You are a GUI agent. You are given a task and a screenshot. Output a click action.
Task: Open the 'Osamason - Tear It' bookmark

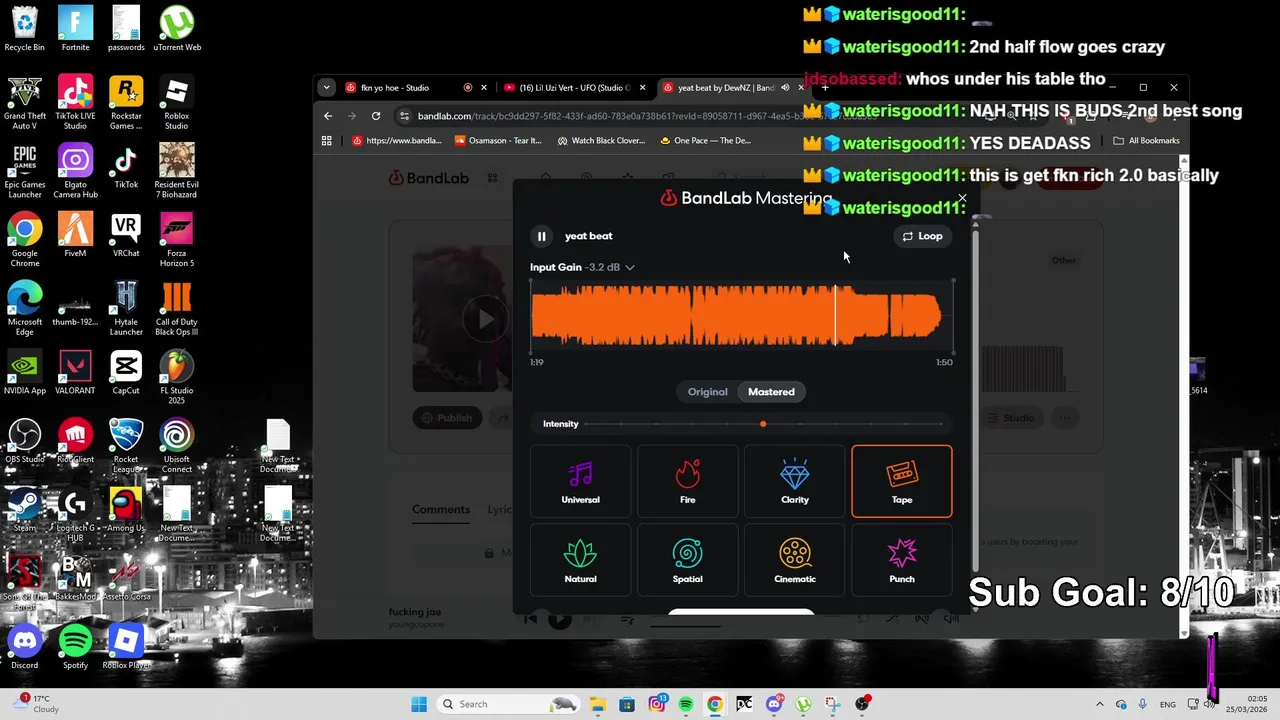coord(498,141)
